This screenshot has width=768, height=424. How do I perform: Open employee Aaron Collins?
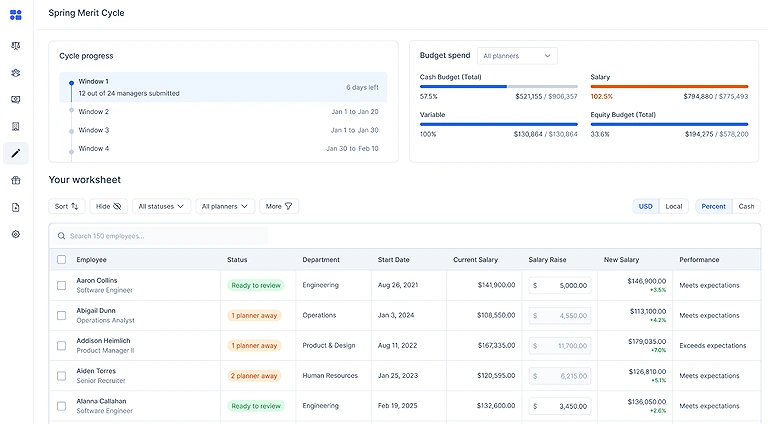(x=97, y=281)
